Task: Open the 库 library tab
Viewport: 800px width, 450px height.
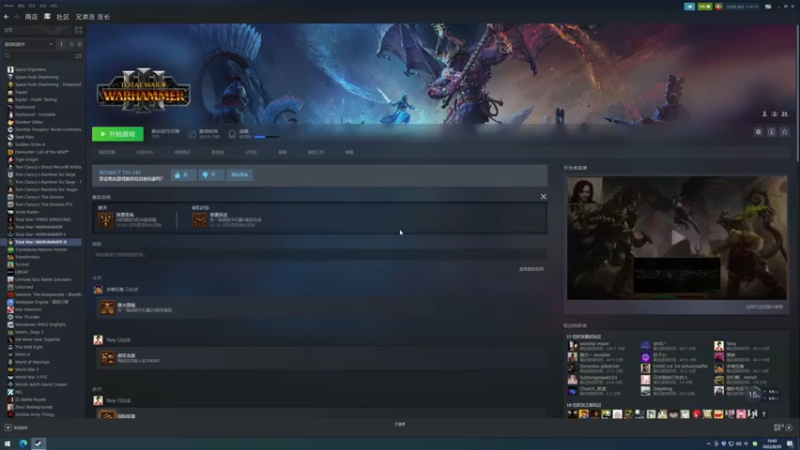Action: pyautogui.click(x=47, y=17)
